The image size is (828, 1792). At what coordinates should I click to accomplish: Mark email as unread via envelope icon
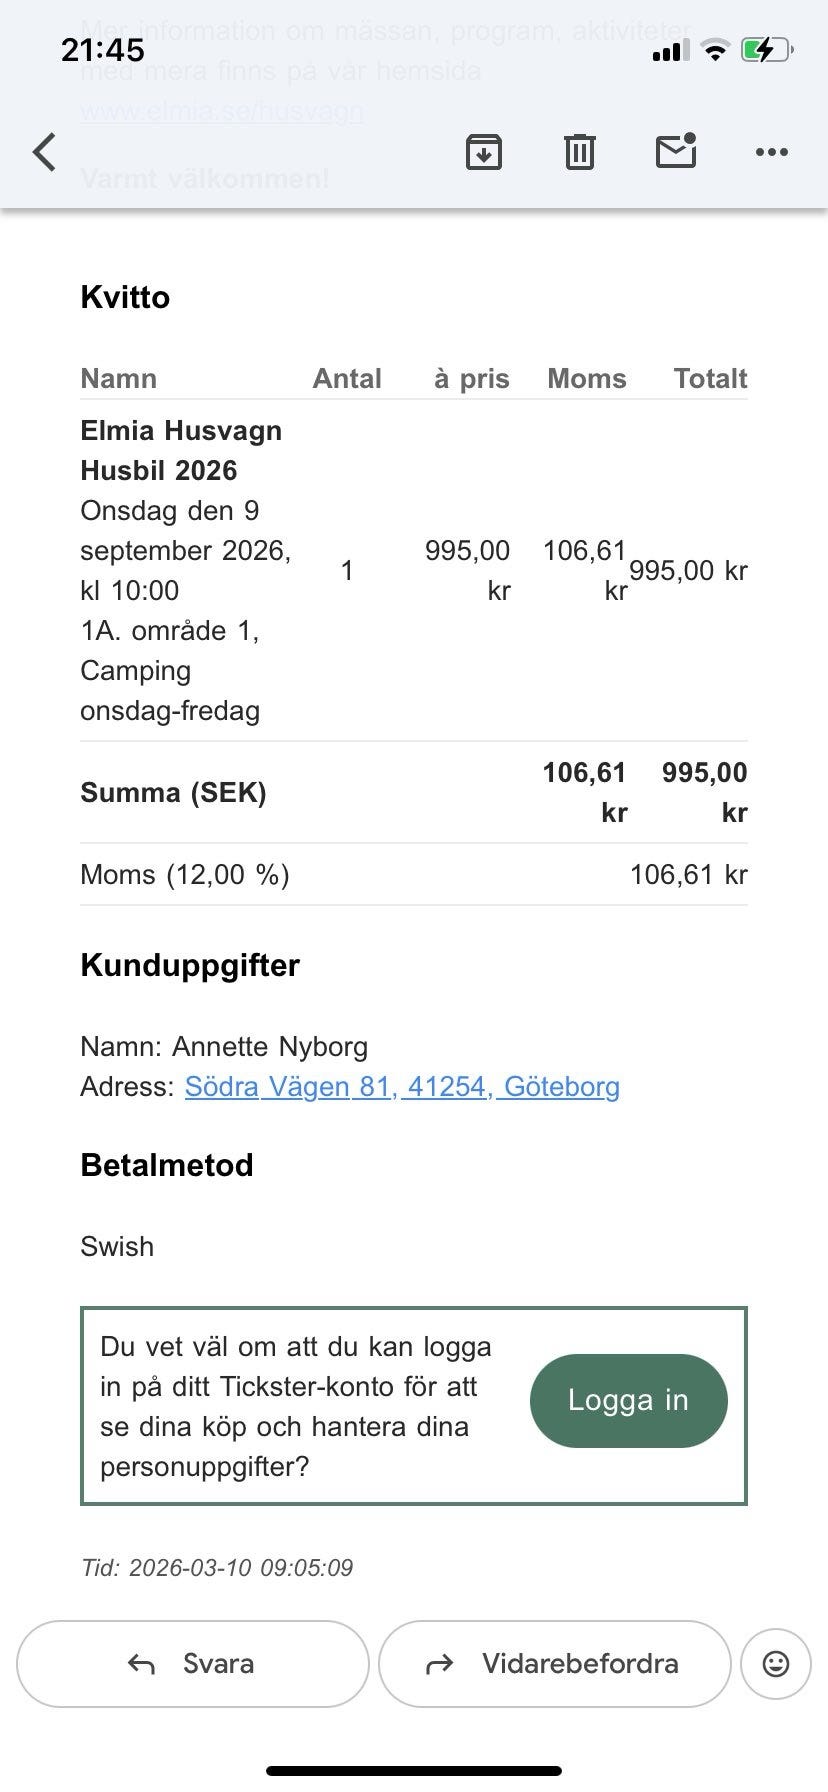[676, 152]
